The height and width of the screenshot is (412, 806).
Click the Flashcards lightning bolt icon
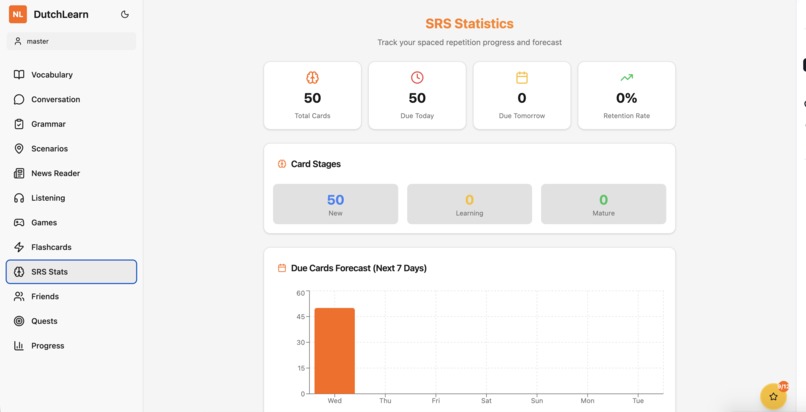point(19,247)
